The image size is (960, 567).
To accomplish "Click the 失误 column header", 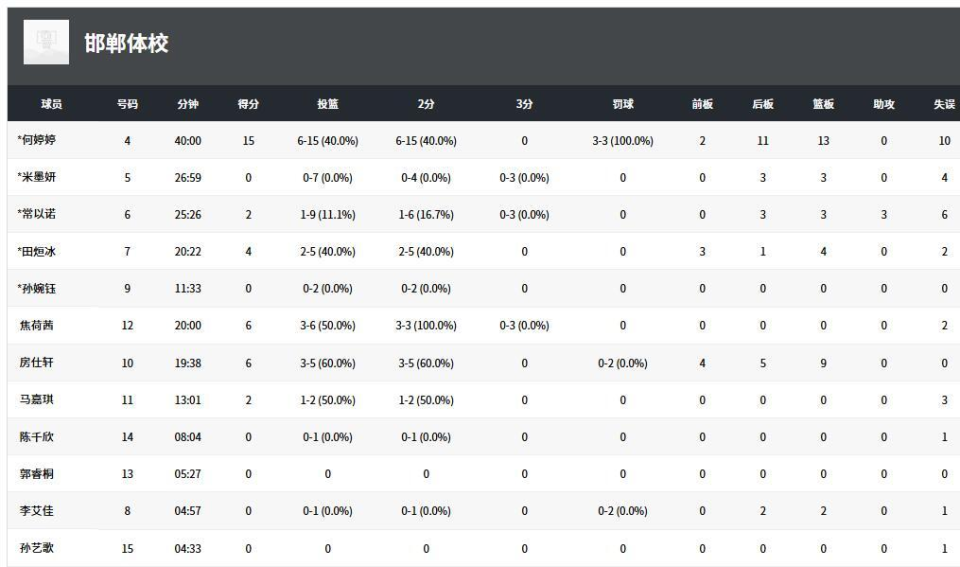I will 943,104.
